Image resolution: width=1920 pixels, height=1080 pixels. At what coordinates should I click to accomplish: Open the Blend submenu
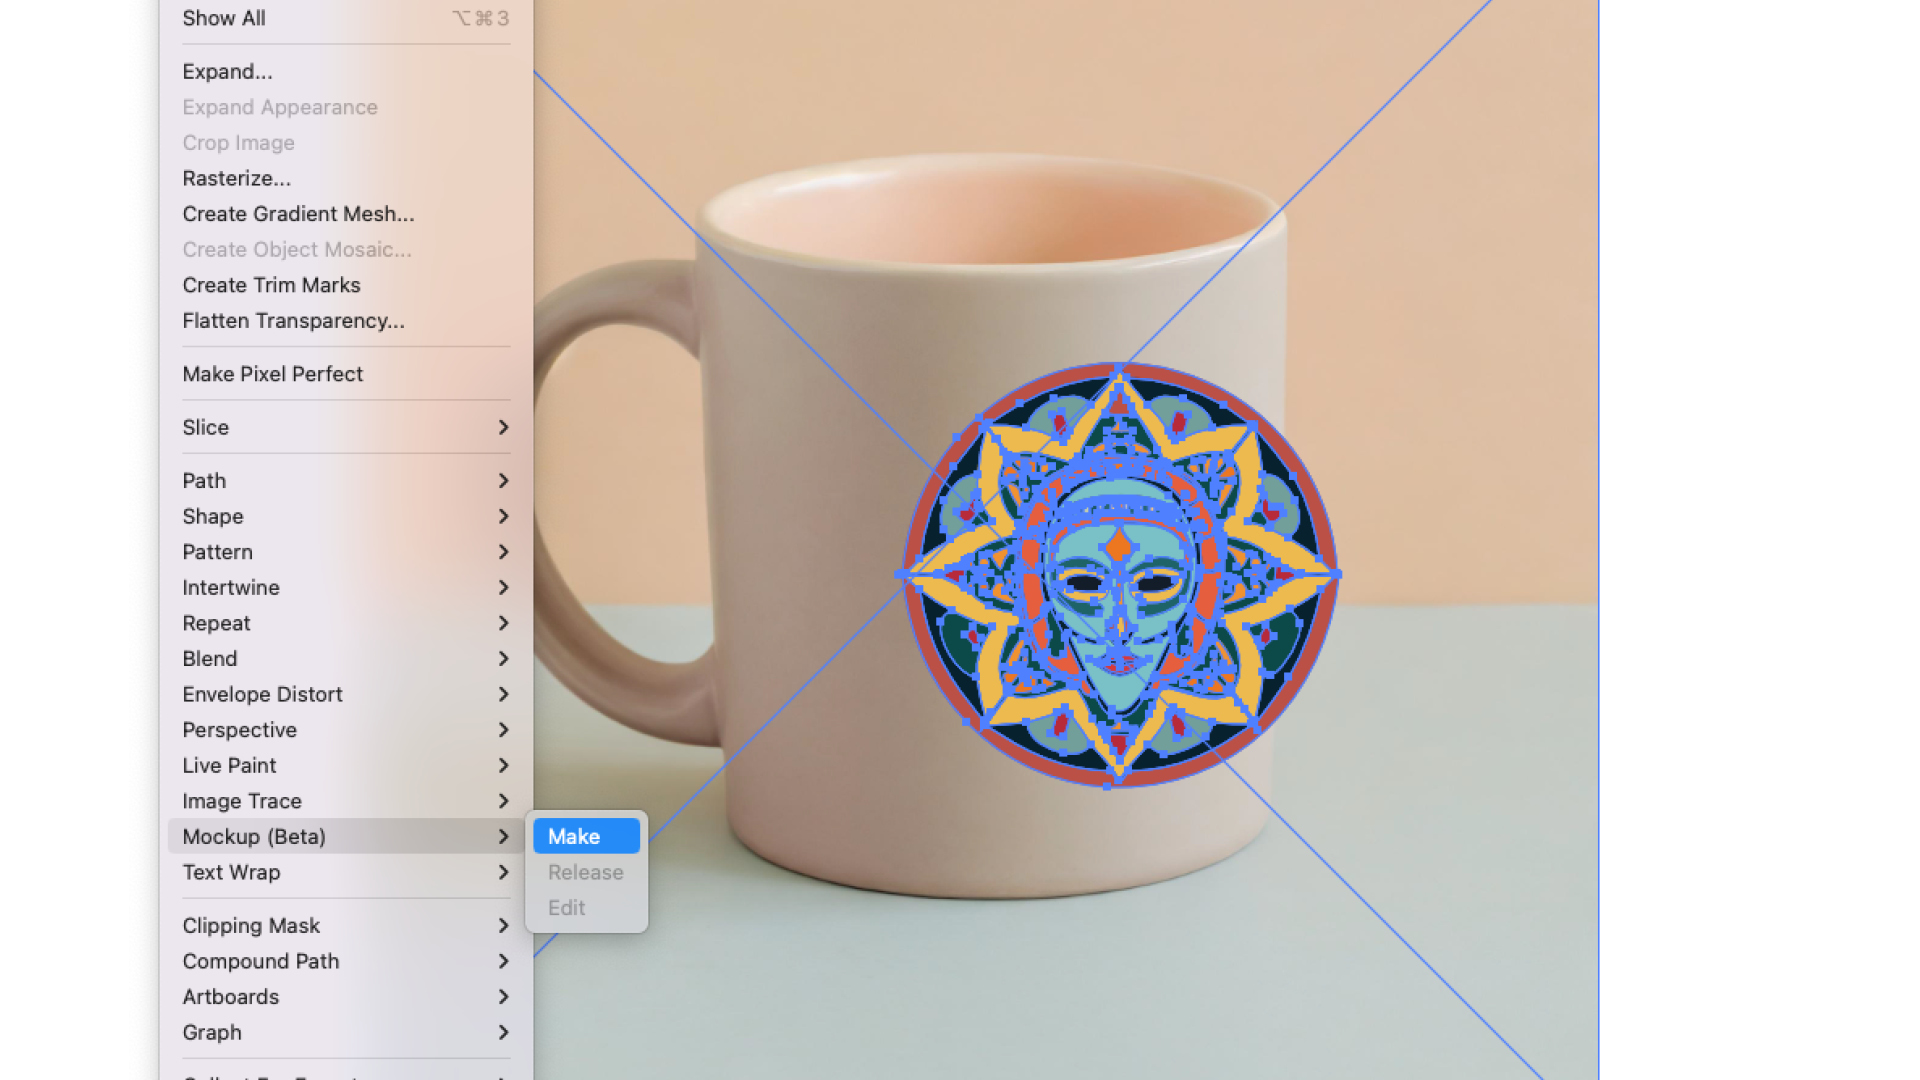[x=209, y=658]
